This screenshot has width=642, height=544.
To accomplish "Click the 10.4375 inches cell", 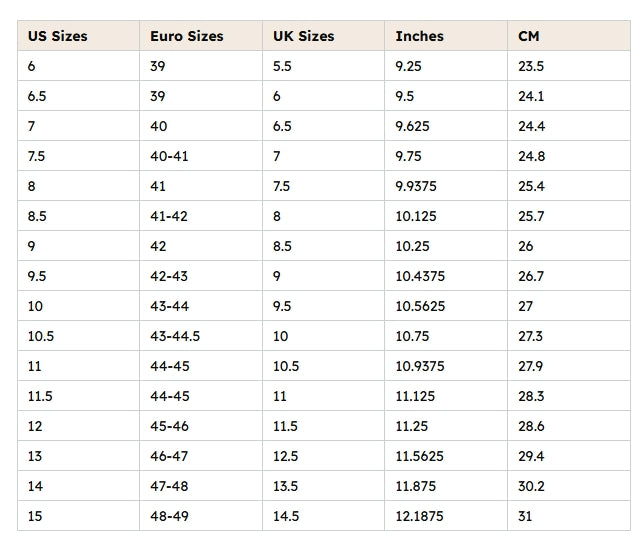I will 446,276.
